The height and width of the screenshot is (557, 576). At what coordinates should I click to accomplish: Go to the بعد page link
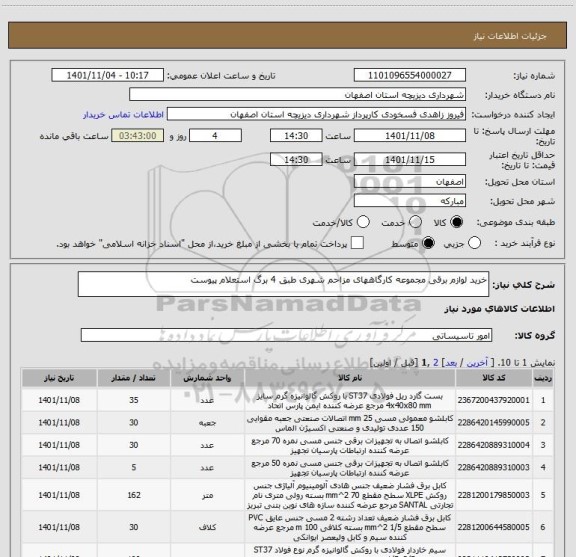click(x=451, y=363)
